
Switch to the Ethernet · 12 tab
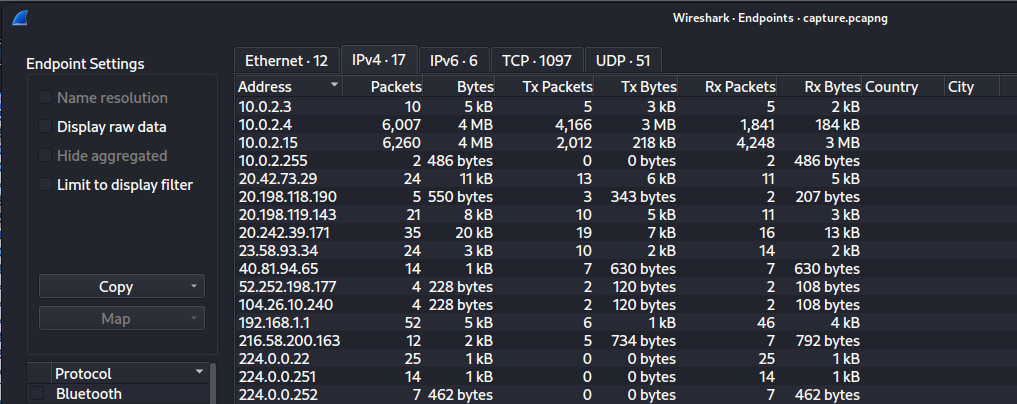pyautogui.click(x=287, y=60)
